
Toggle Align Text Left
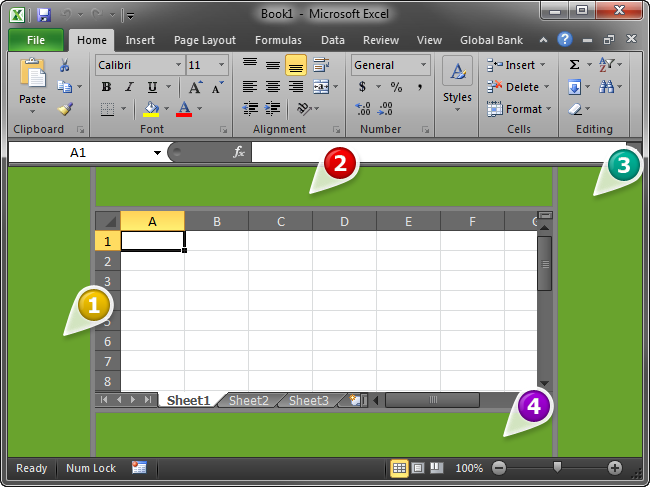[250, 87]
